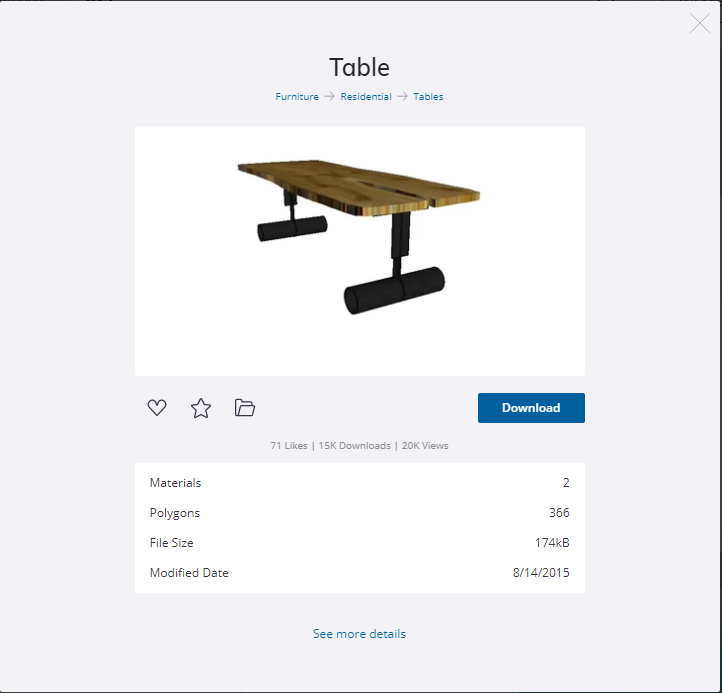Open the Tables breadcrumb link
The image size is (722, 693).
pyautogui.click(x=428, y=97)
